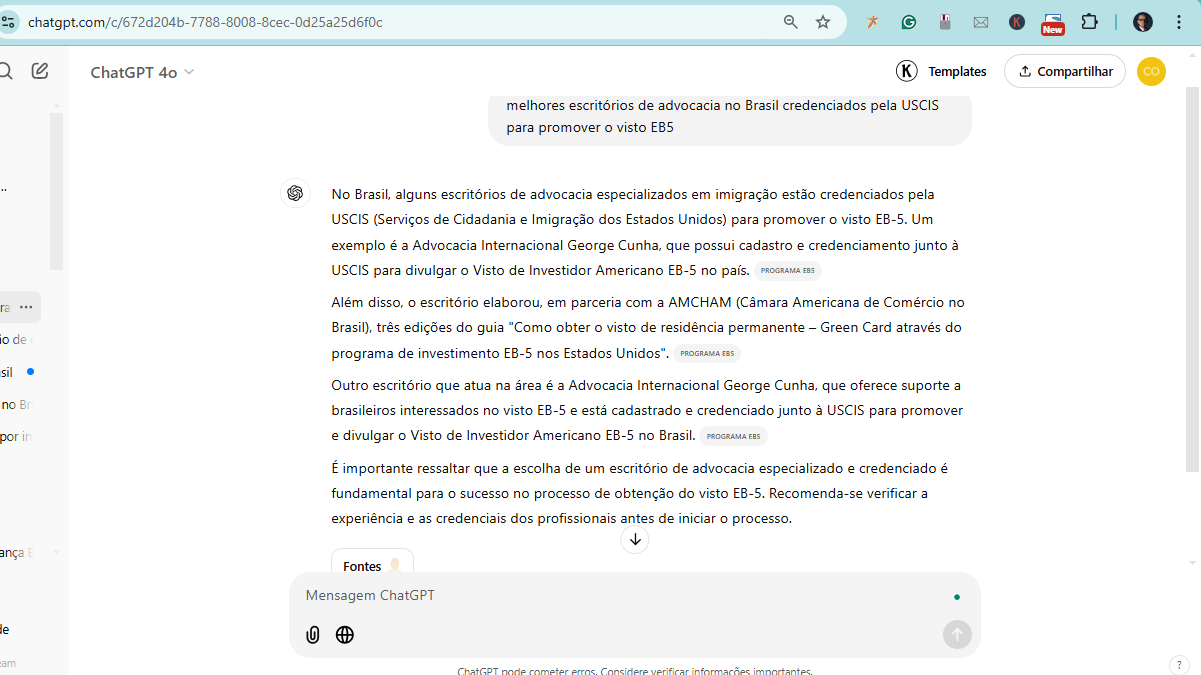Click the zoom magnifier icon in address bar

click(x=791, y=22)
